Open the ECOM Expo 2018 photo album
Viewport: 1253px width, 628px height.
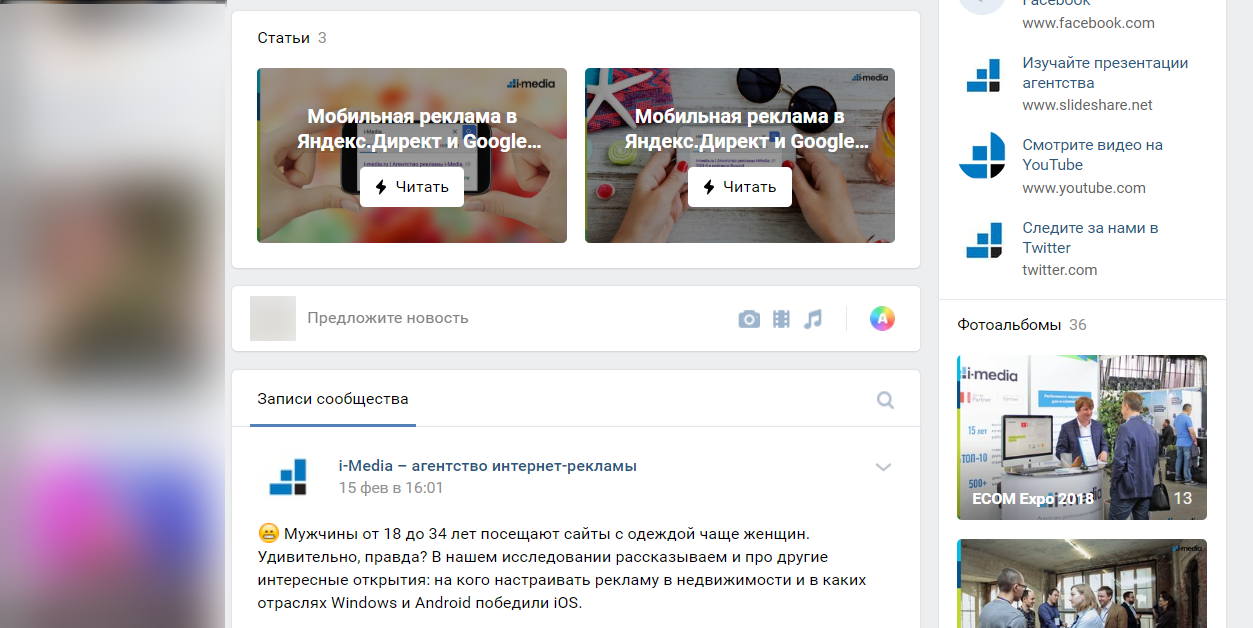[1082, 438]
